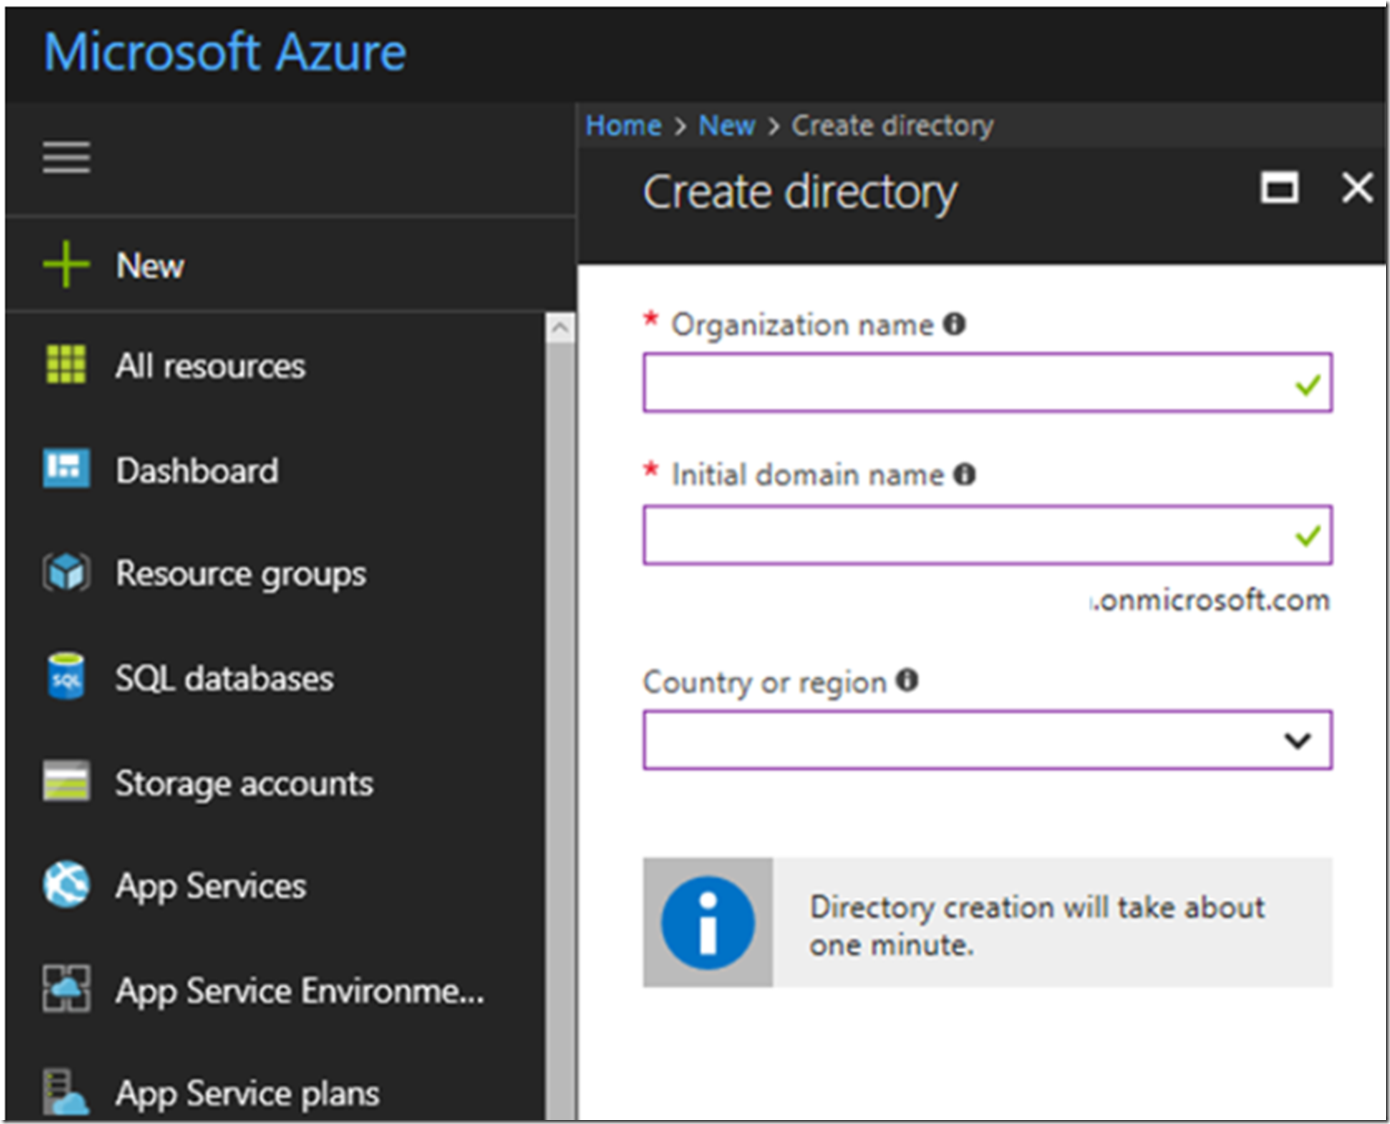Go to New in the breadcrumb

727,126
